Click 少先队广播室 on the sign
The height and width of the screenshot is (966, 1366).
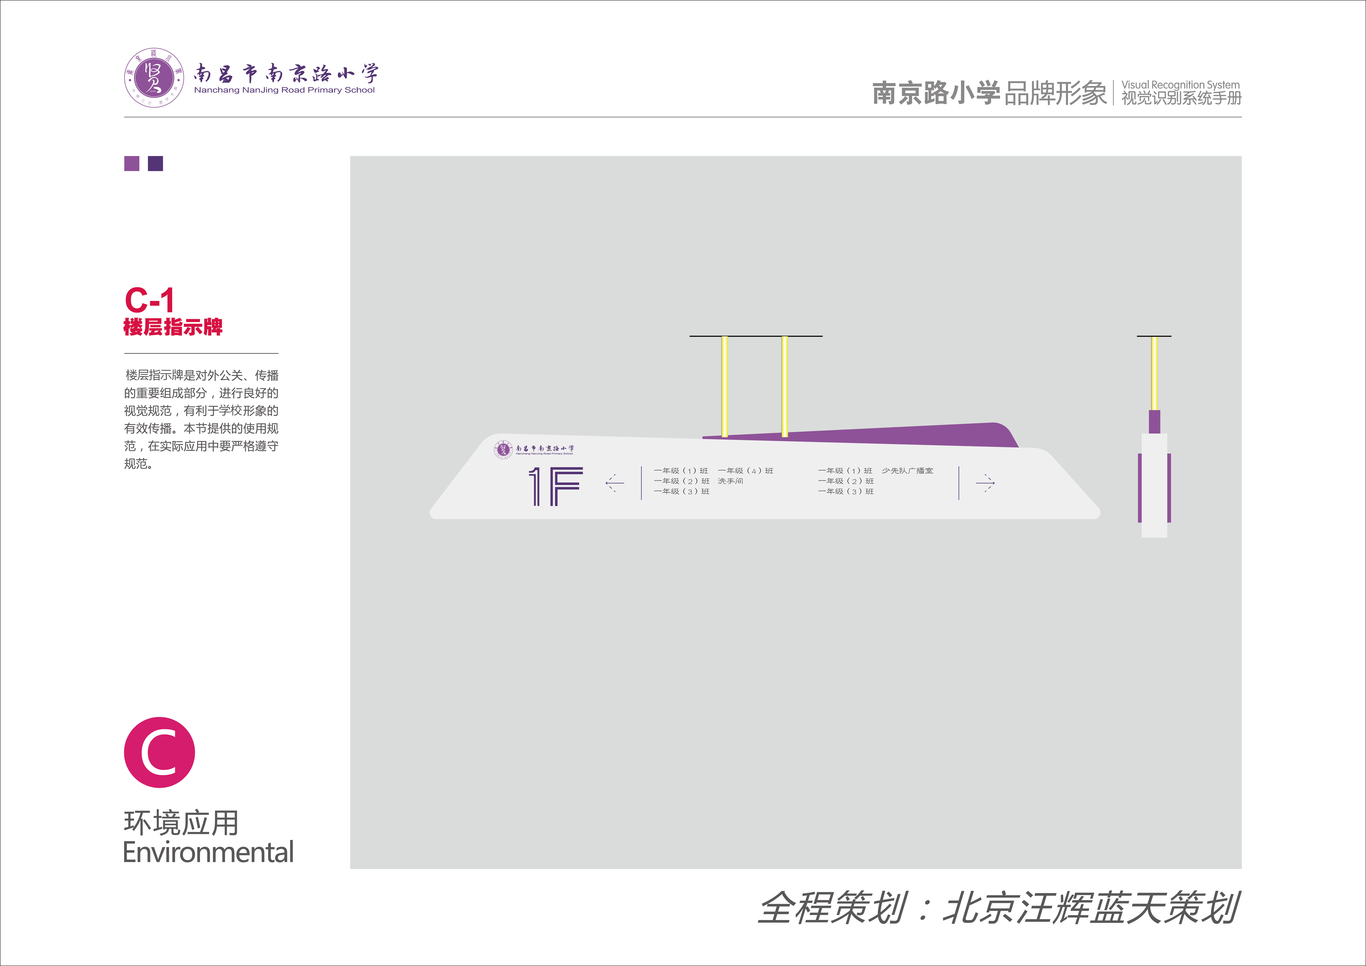tap(907, 471)
